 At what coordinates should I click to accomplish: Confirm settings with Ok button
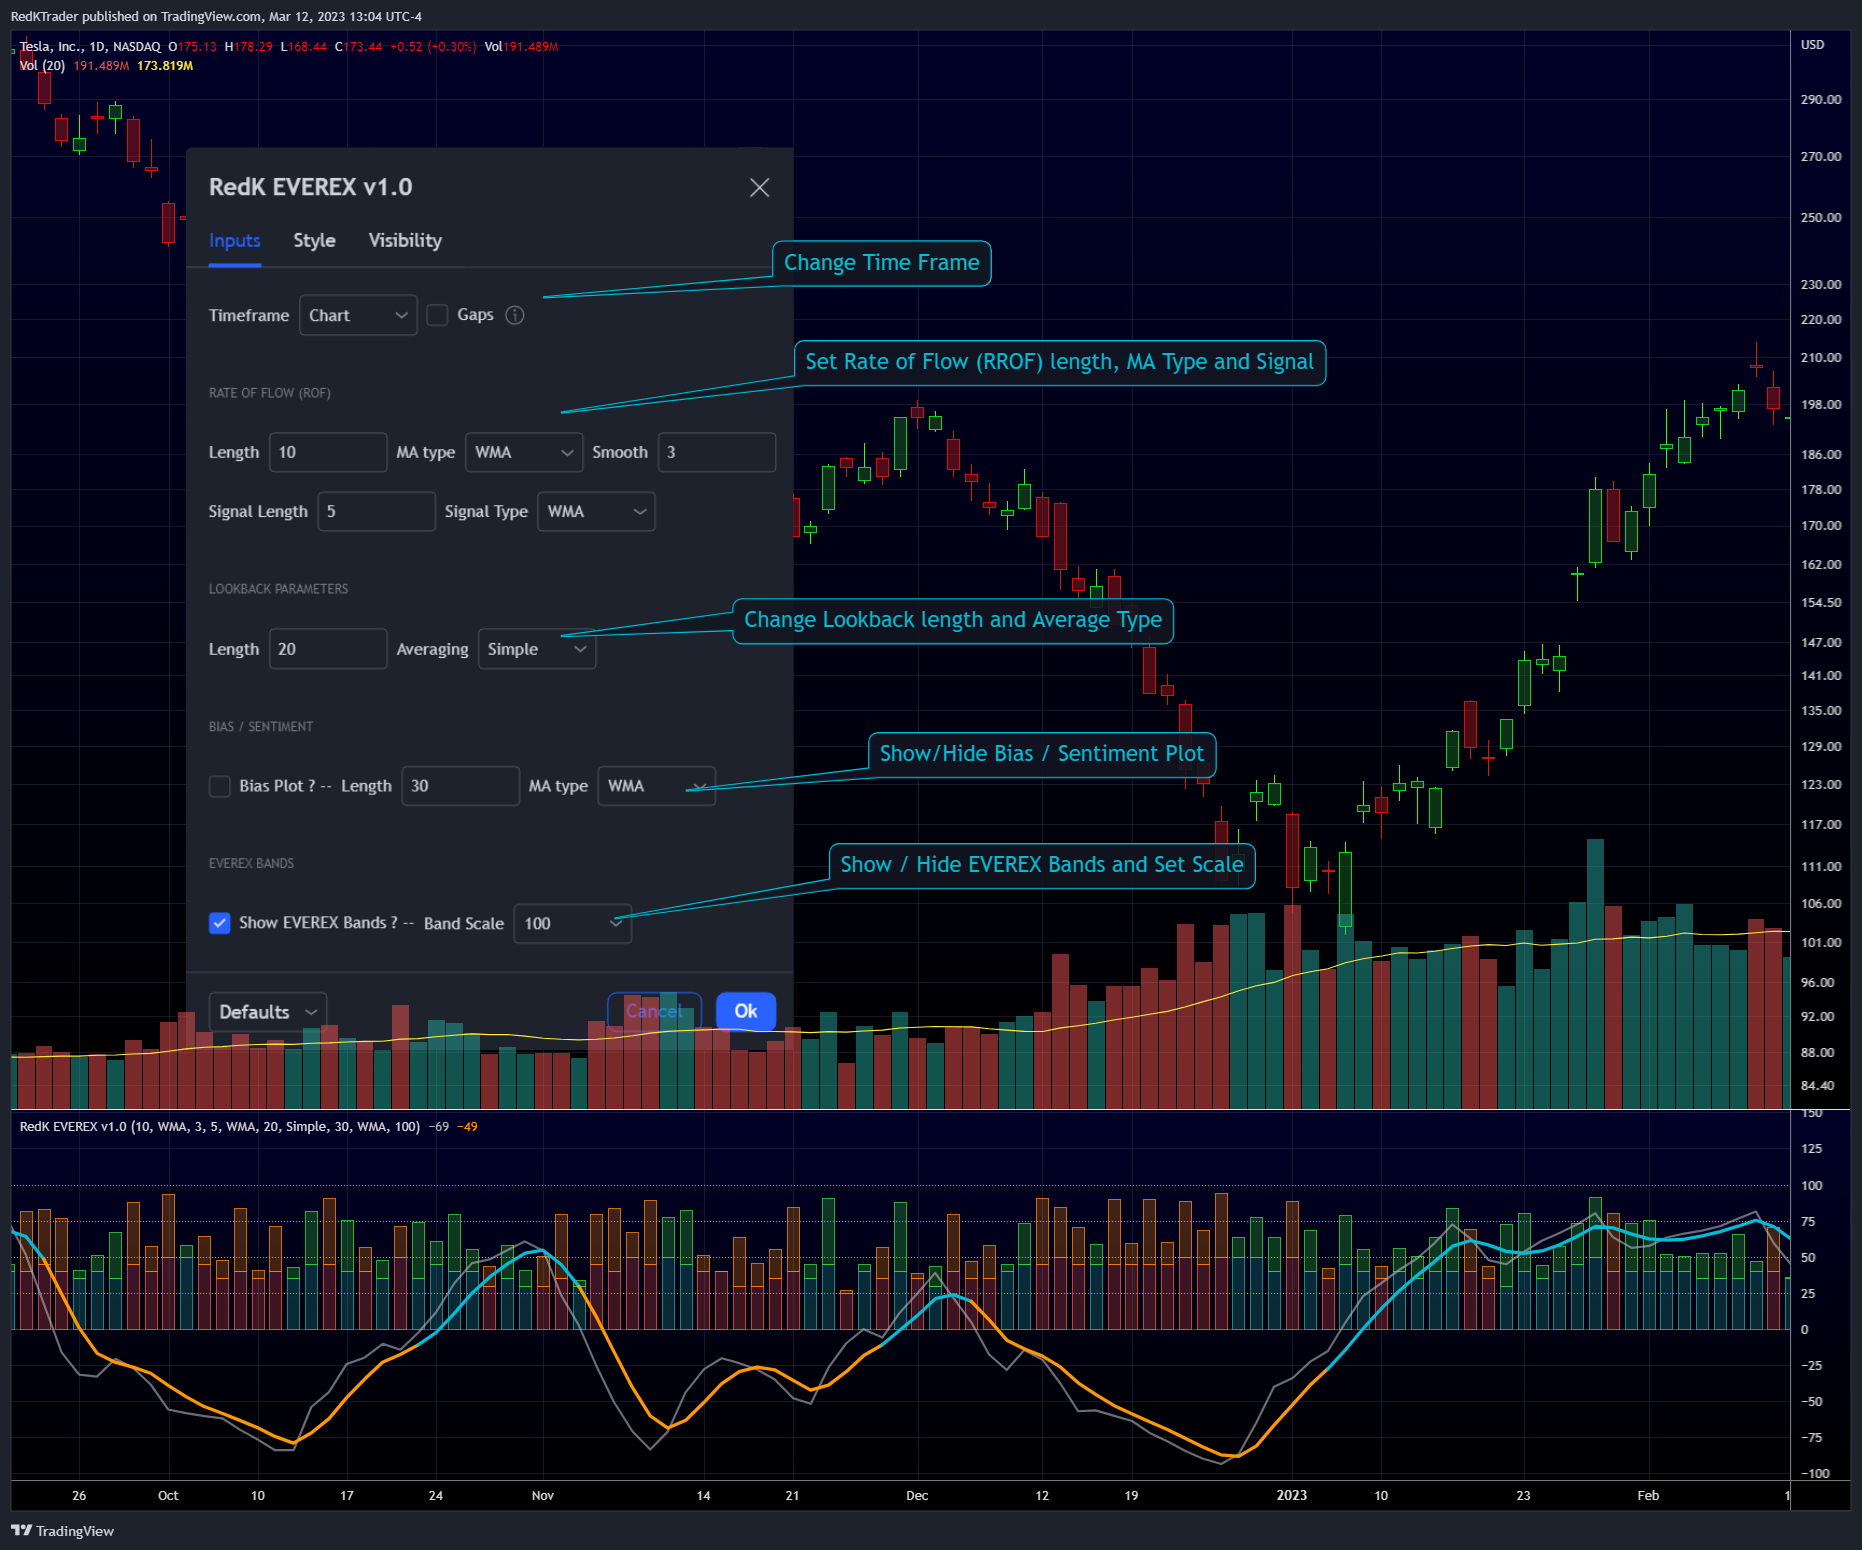point(746,1011)
